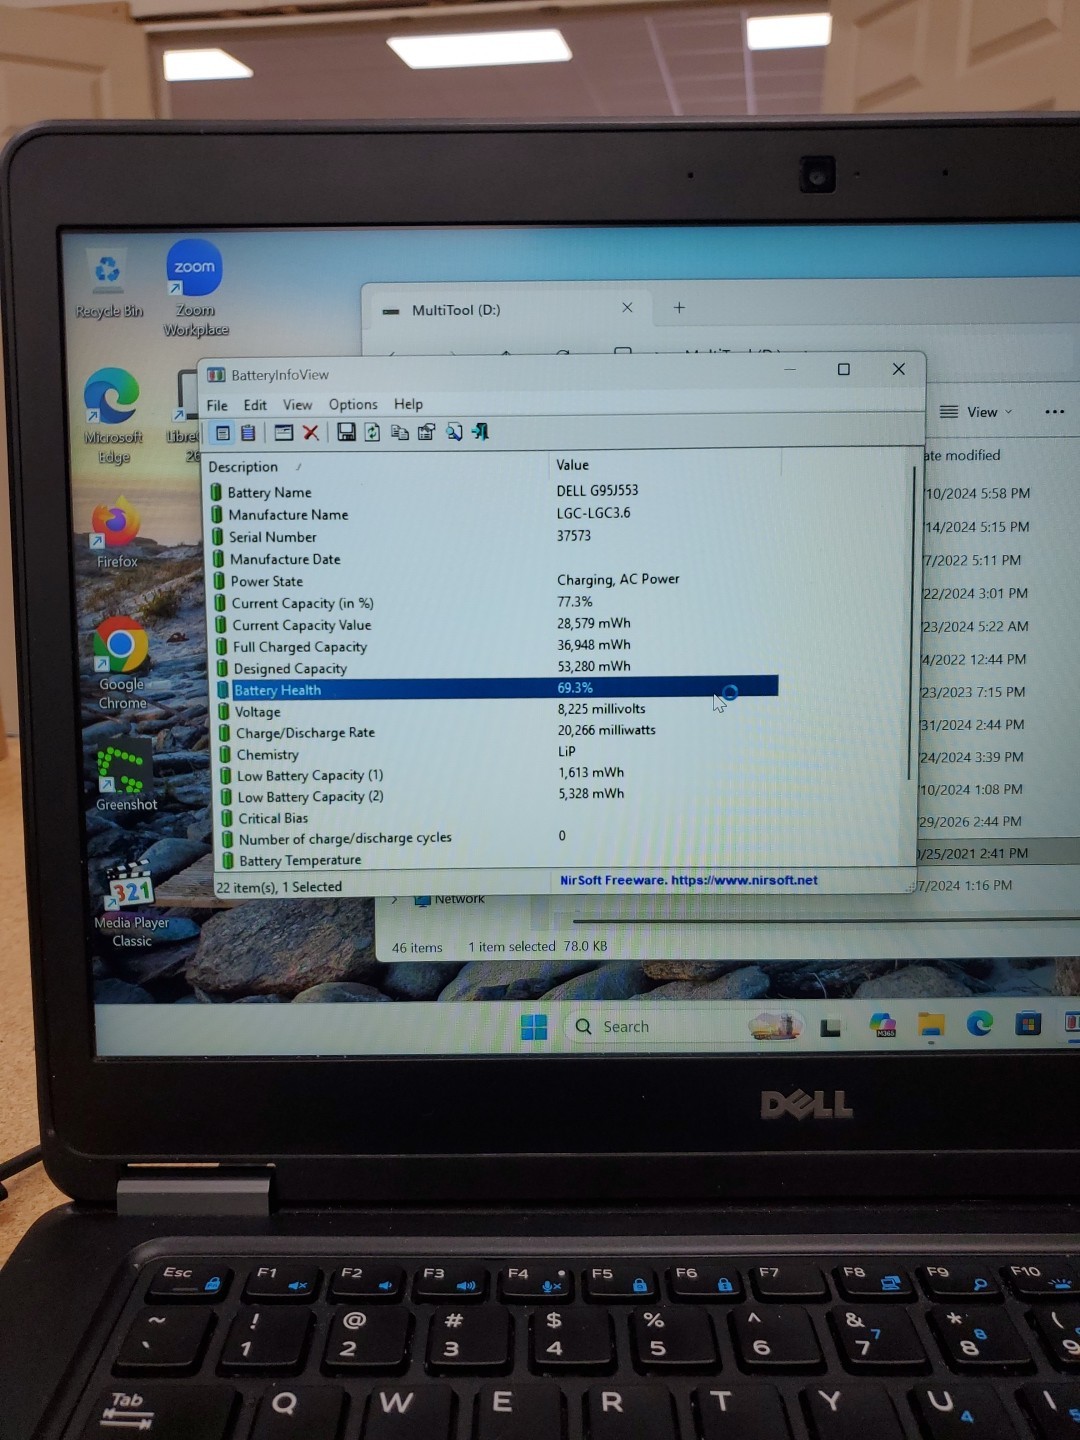Click the BatteryInfoView vertical scrollbar
The image size is (1080, 1440).
point(912,622)
